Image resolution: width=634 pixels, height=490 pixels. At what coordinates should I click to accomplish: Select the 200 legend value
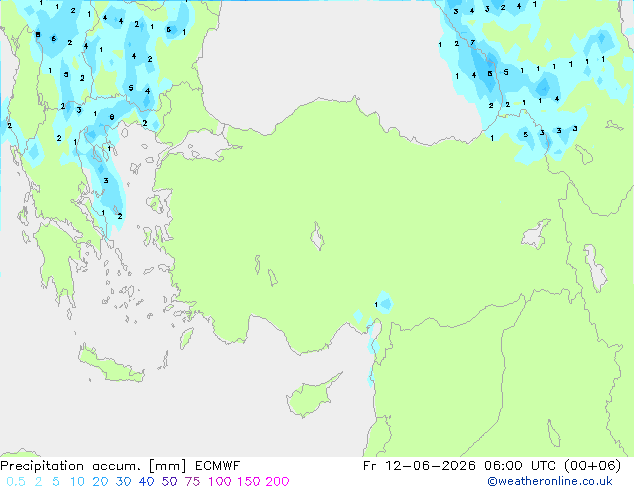(277, 482)
